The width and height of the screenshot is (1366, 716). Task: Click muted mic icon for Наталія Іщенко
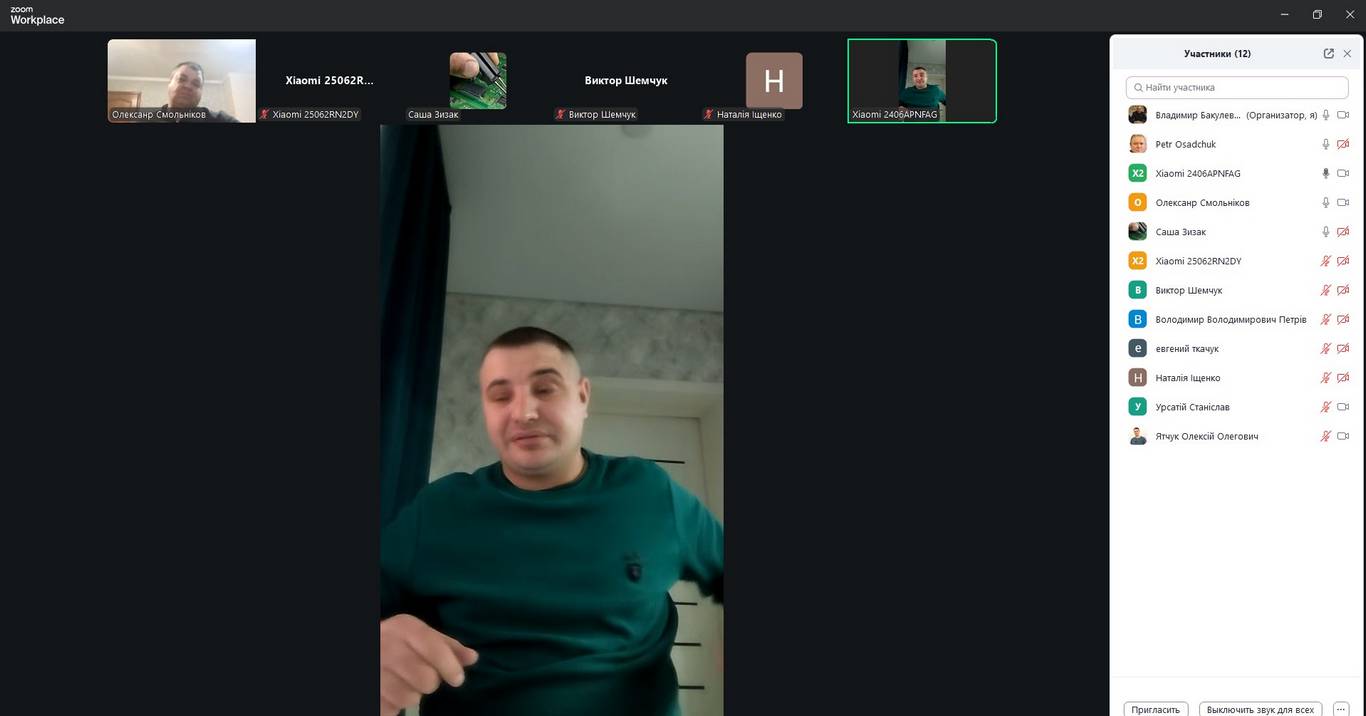1326,378
